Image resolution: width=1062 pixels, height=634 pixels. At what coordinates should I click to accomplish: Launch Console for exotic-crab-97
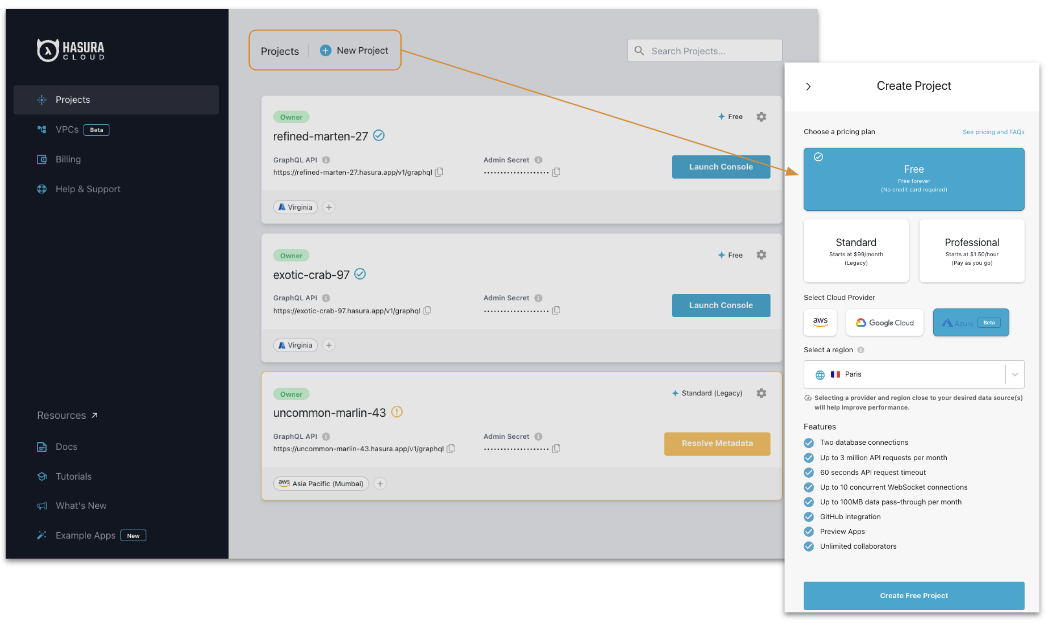click(721, 305)
